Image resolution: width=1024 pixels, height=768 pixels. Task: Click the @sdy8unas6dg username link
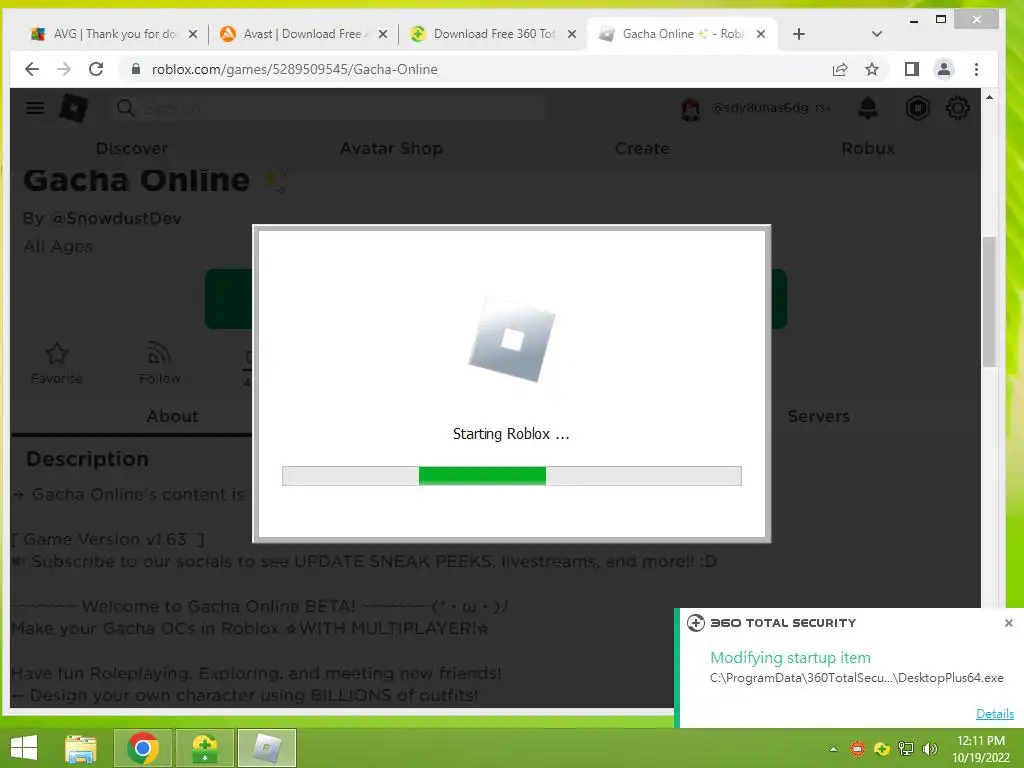(x=760, y=108)
